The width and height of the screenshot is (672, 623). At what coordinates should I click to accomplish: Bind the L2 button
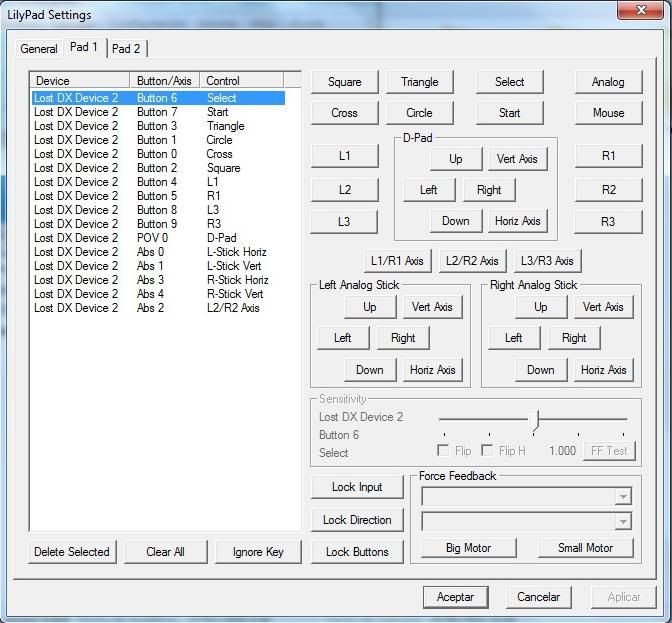pos(345,189)
